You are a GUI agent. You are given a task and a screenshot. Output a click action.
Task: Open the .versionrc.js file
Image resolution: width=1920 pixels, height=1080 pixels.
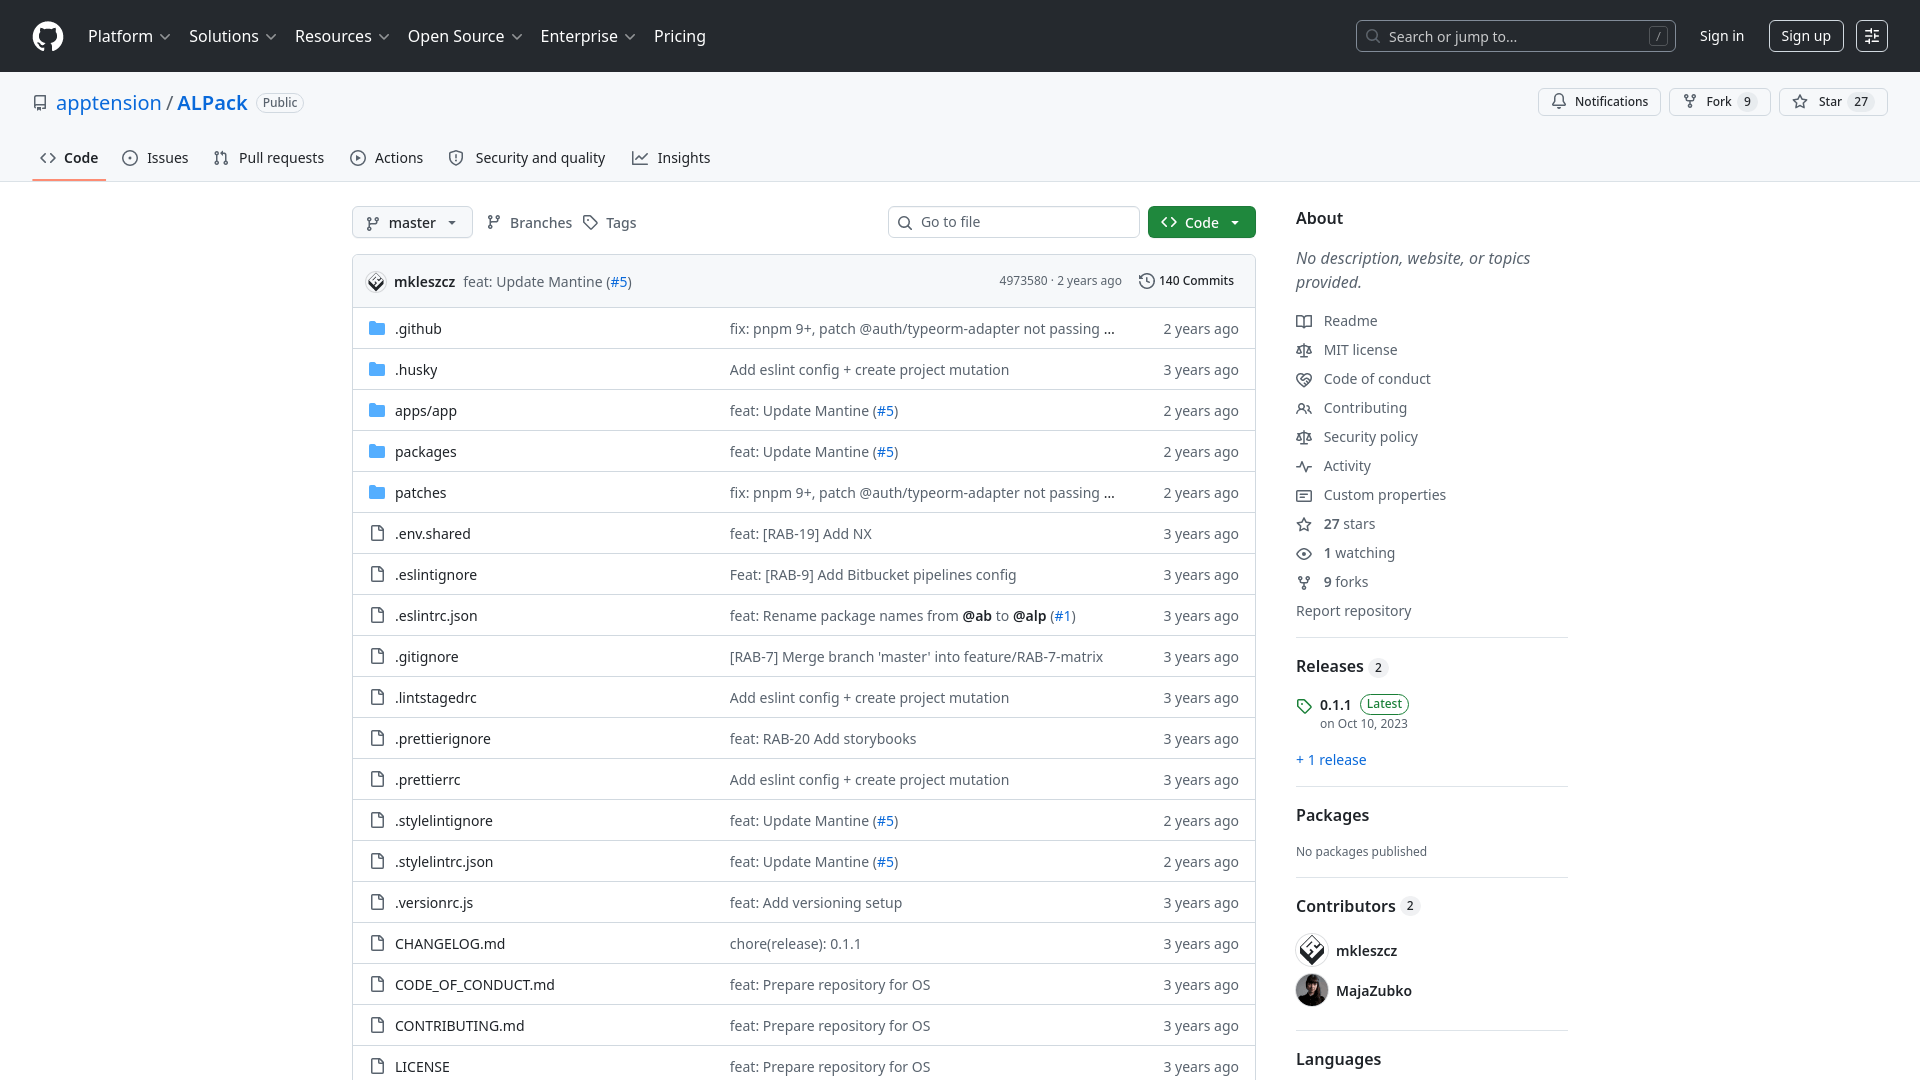tap(434, 903)
